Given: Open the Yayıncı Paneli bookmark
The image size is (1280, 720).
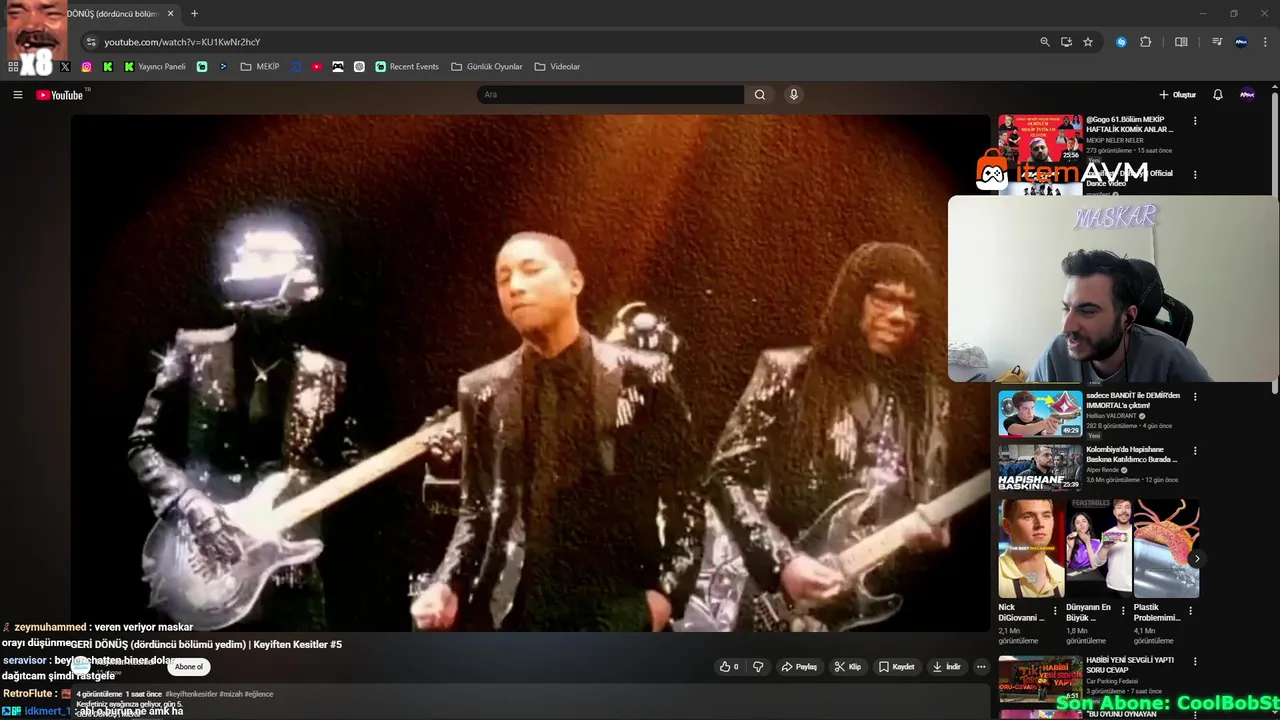Looking at the screenshot, I should tap(155, 67).
